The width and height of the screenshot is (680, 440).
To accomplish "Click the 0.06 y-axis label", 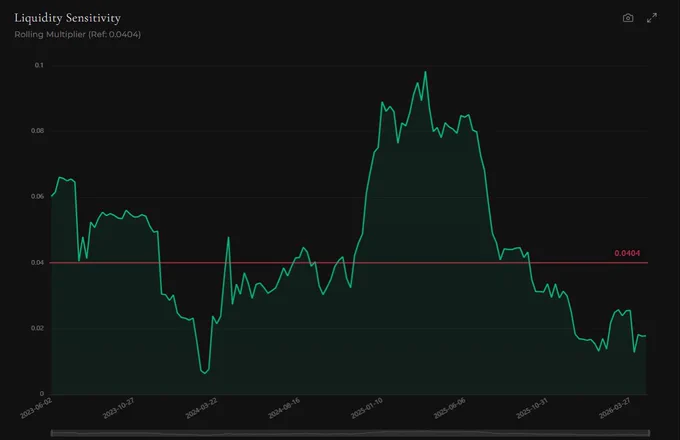I will pyautogui.click(x=37, y=196).
